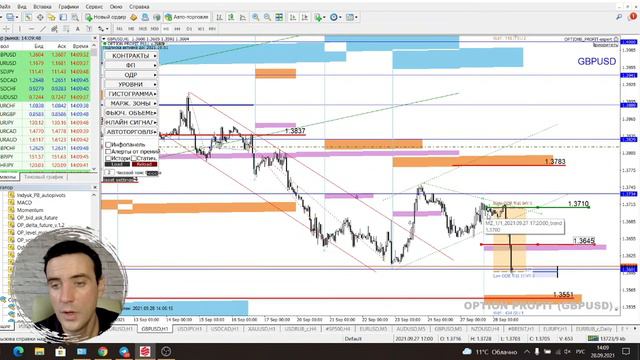
Task: Open the Графики menu
Action: 69,7
